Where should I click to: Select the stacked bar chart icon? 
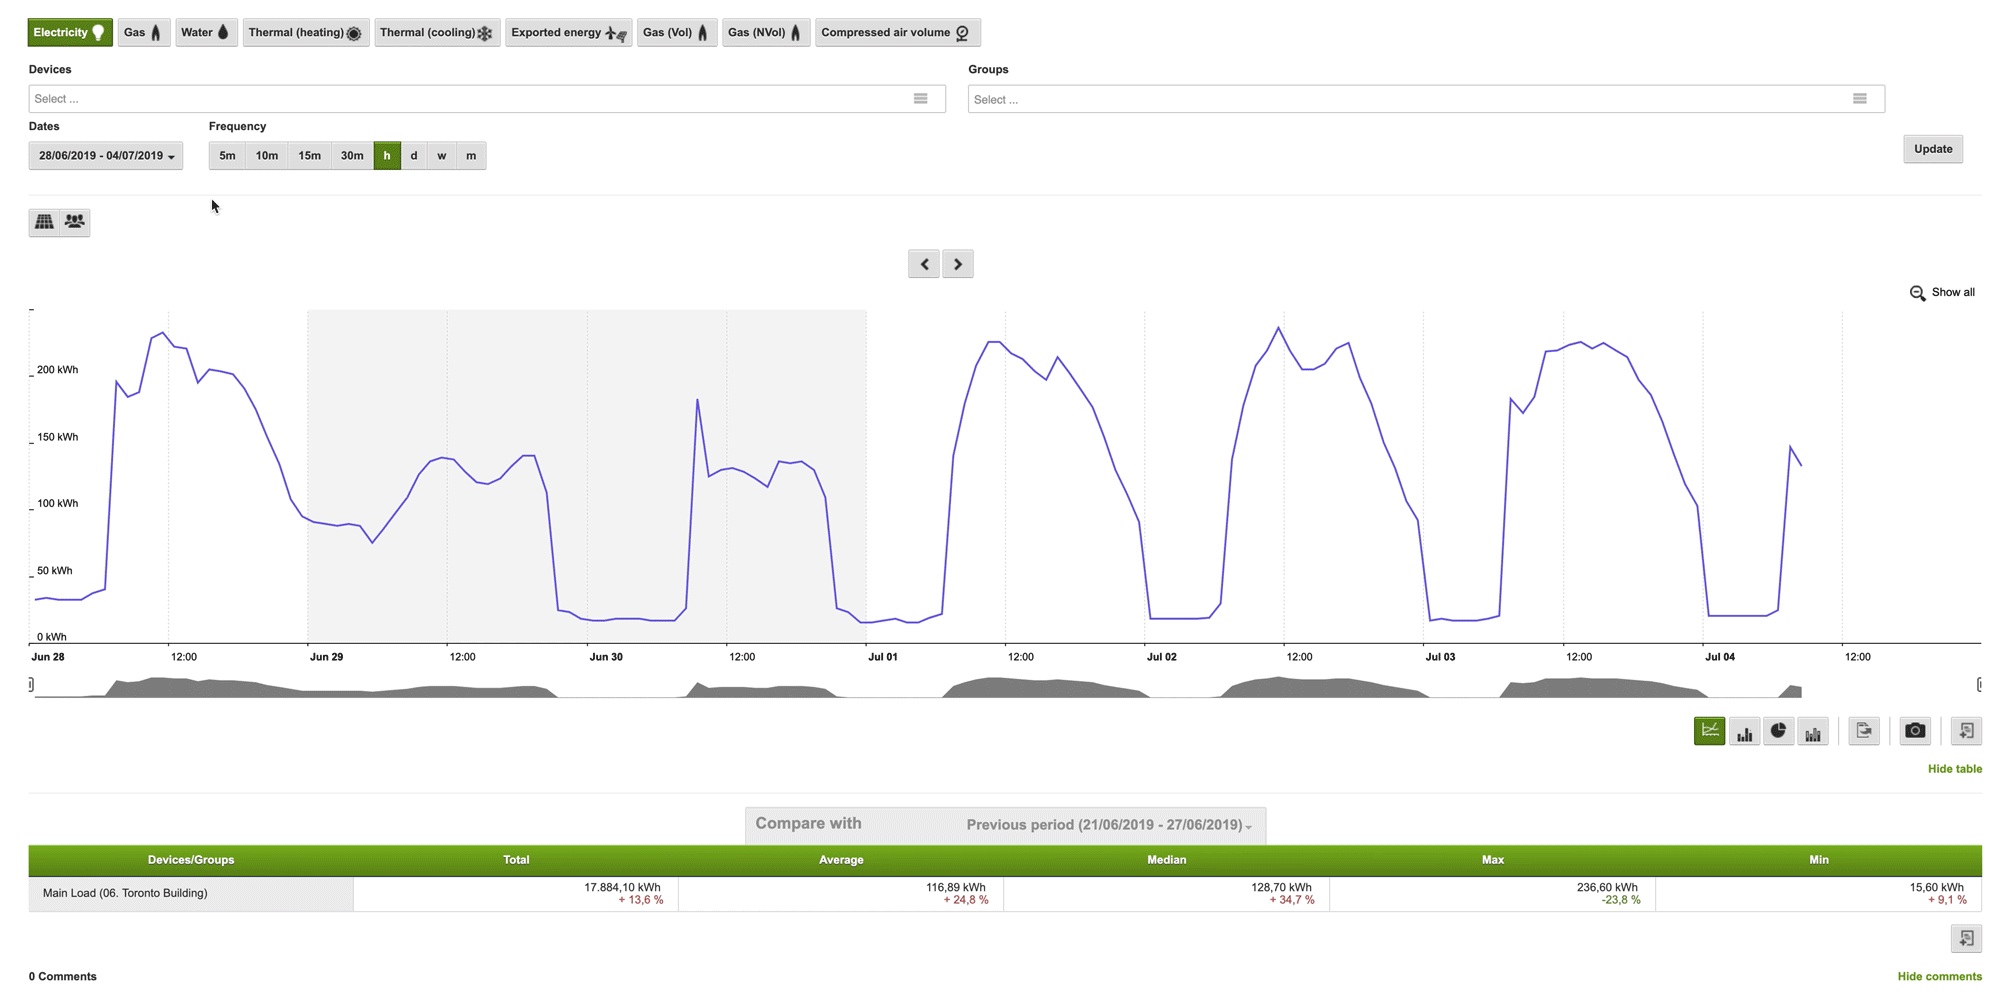click(x=1813, y=731)
